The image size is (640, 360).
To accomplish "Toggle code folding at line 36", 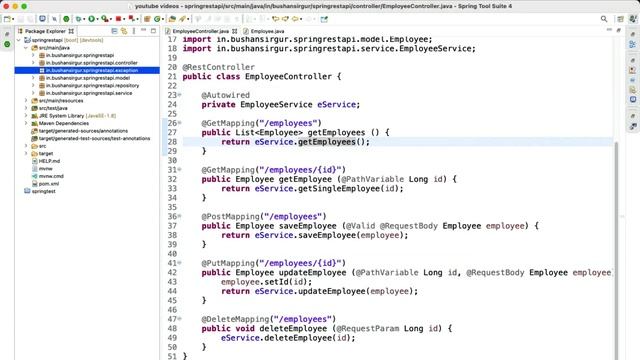I will point(180,216).
